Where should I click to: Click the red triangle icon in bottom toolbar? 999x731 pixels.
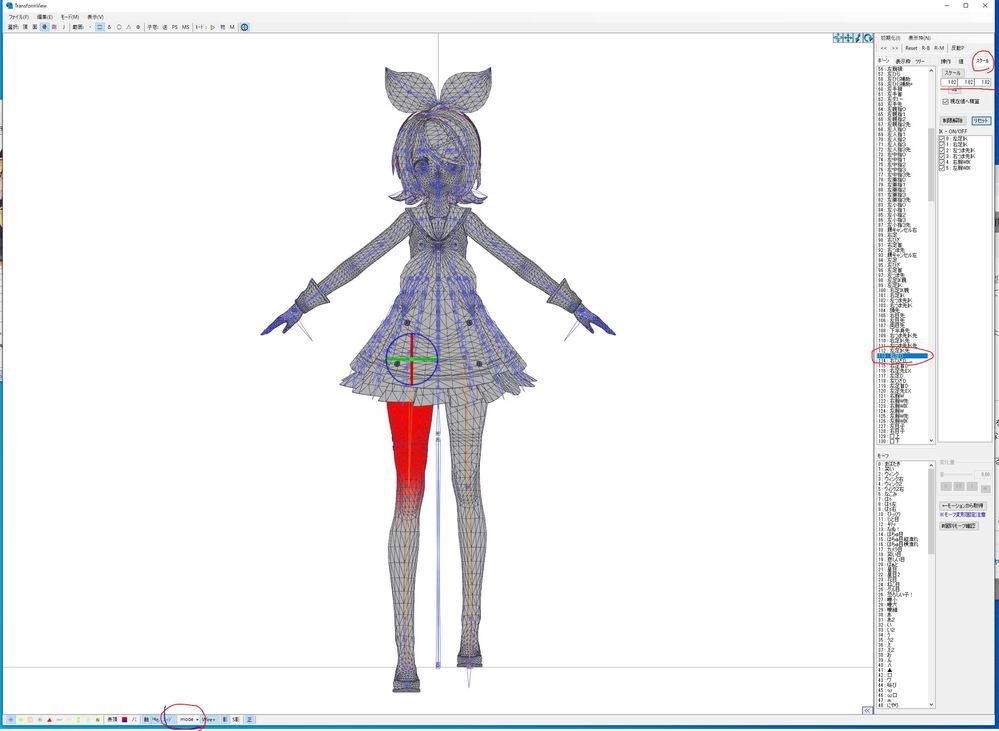point(49,720)
